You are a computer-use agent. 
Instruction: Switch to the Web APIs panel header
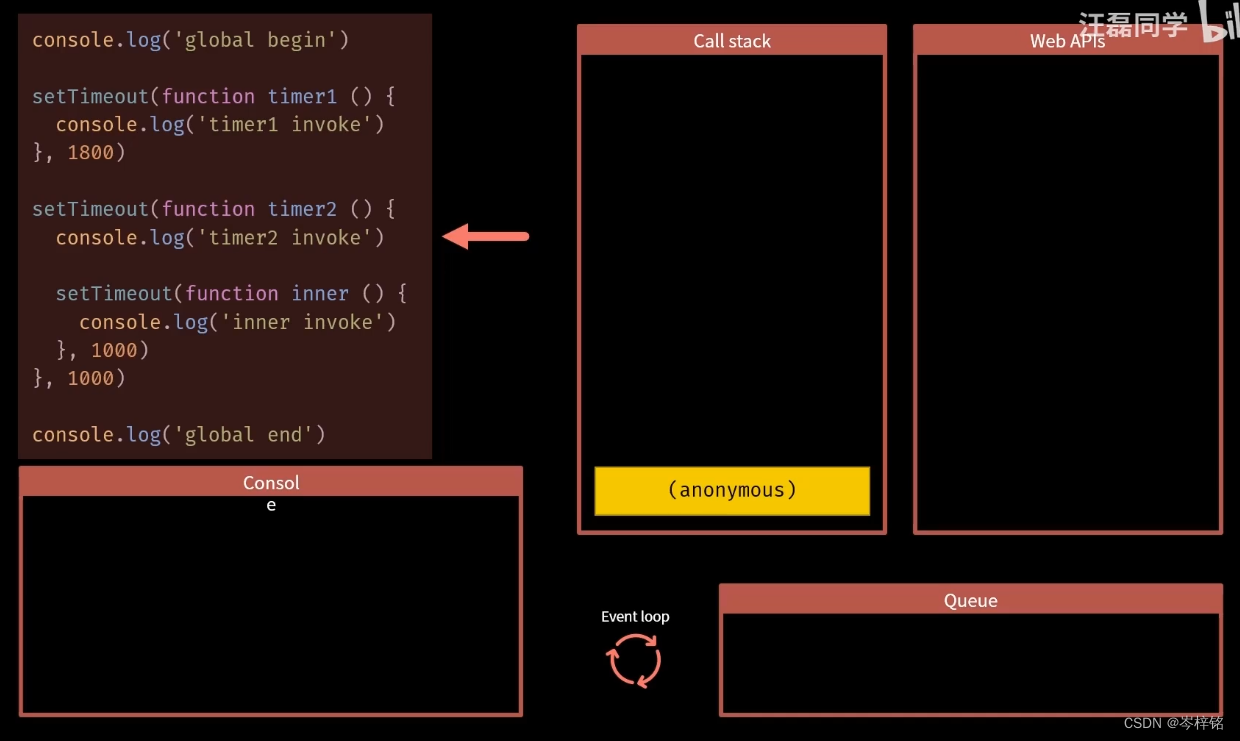pyautogui.click(x=1067, y=41)
